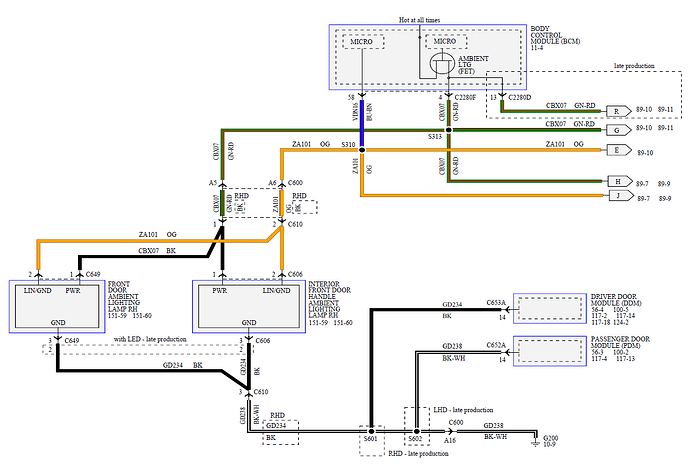Click the R off-page connector arrow

click(x=619, y=110)
